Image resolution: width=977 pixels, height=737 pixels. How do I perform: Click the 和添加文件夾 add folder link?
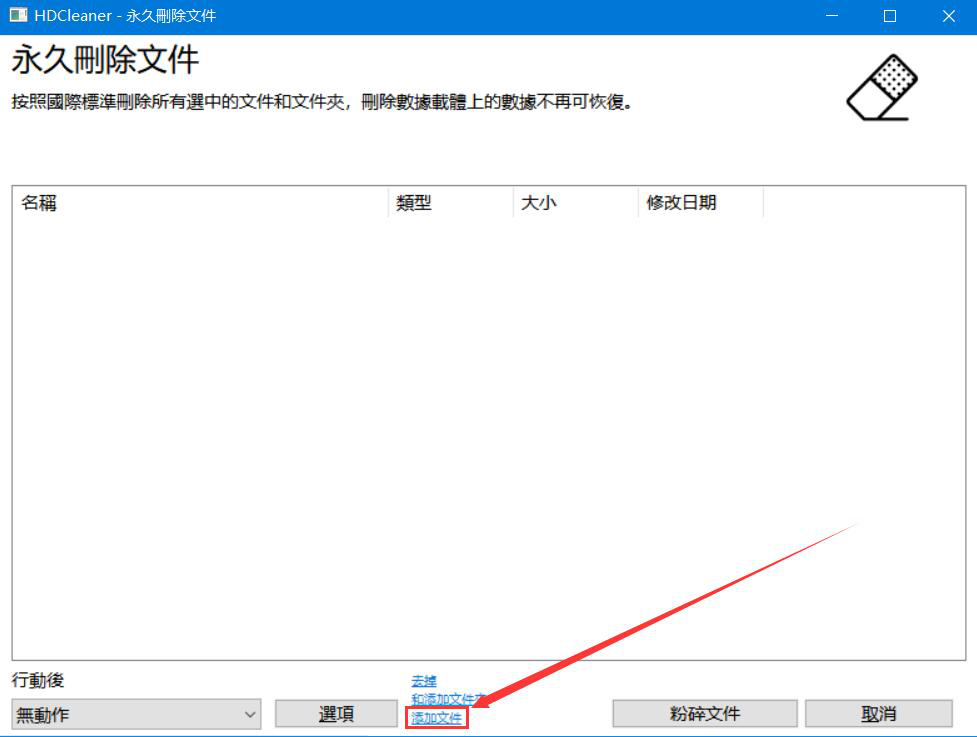tap(448, 700)
